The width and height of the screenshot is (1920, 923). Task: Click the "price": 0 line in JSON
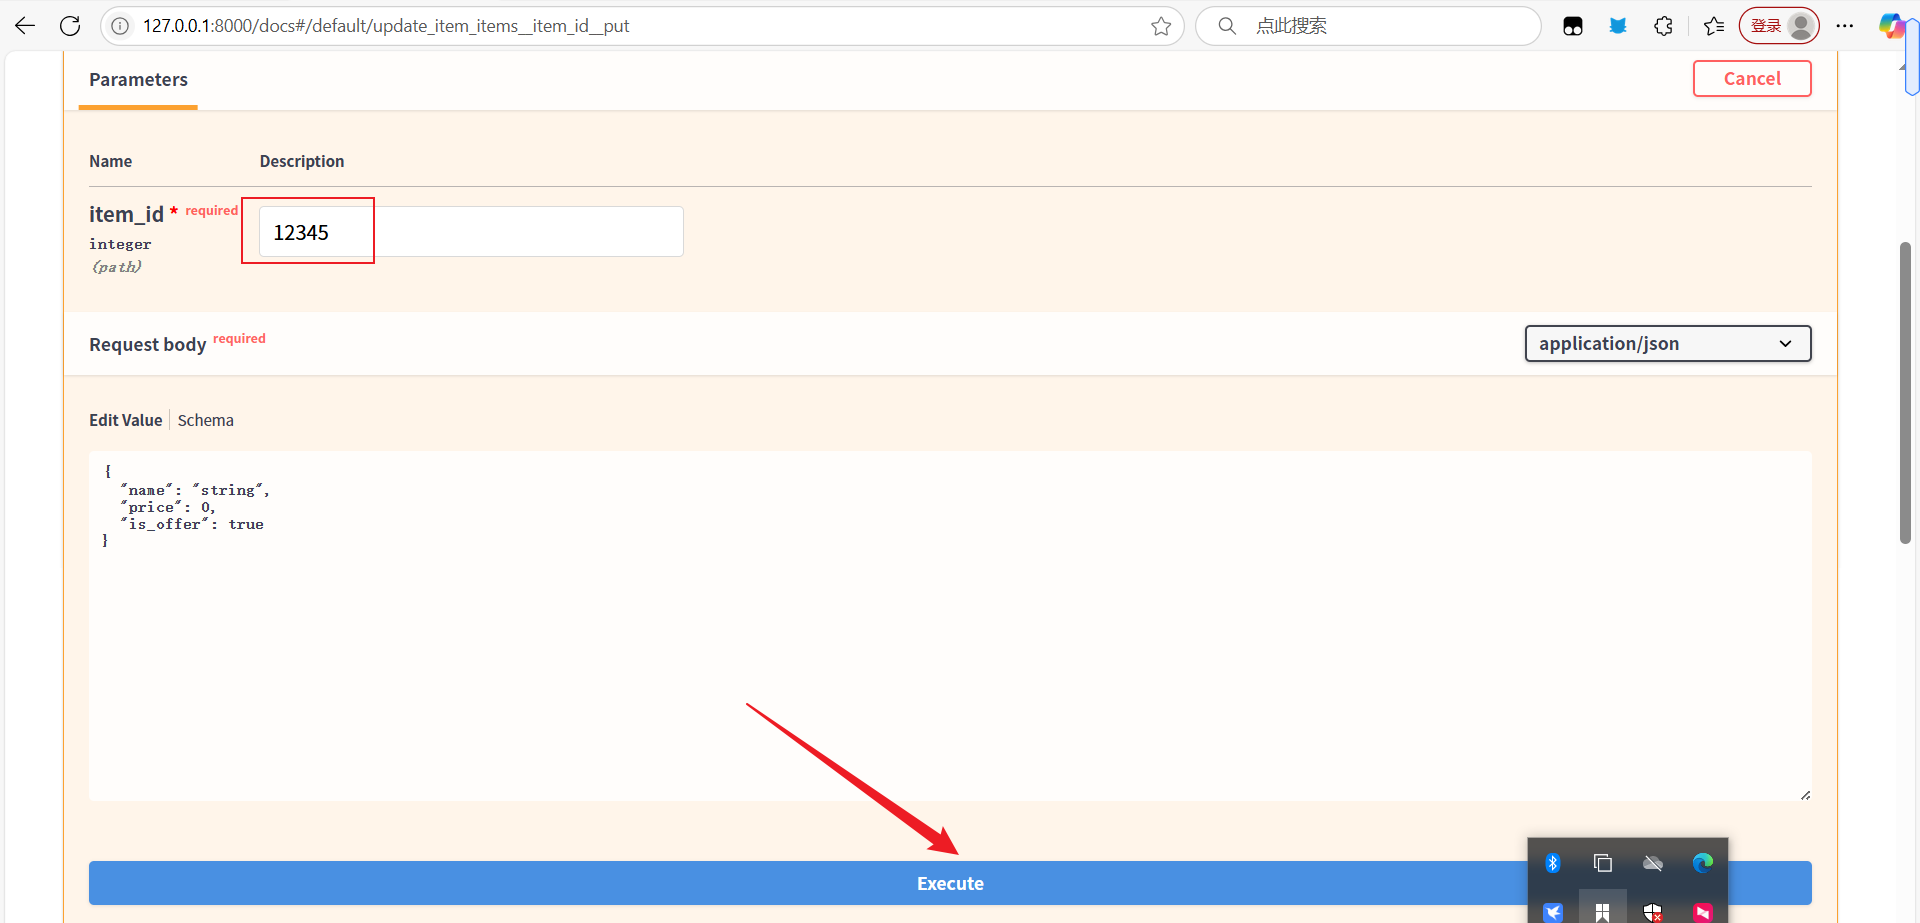pos(167,507)
